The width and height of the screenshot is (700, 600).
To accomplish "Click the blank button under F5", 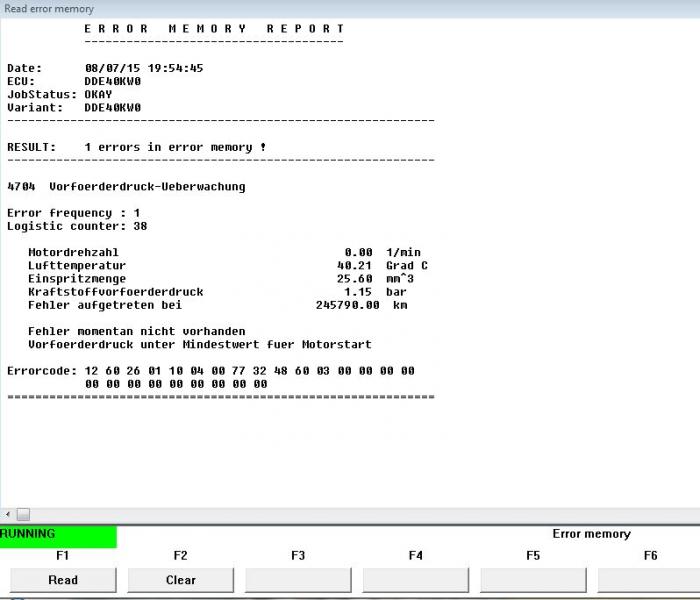I will pyautogui.click(x=533, y=580).
